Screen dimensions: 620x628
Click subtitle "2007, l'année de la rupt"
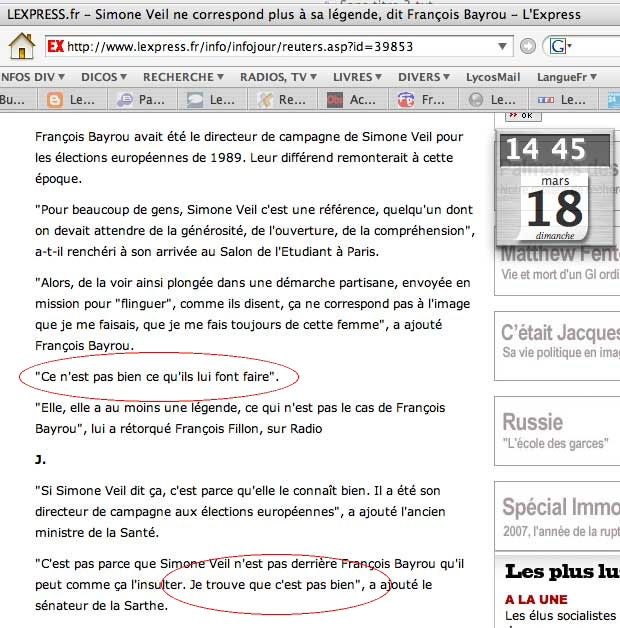(x=562, y=531)
